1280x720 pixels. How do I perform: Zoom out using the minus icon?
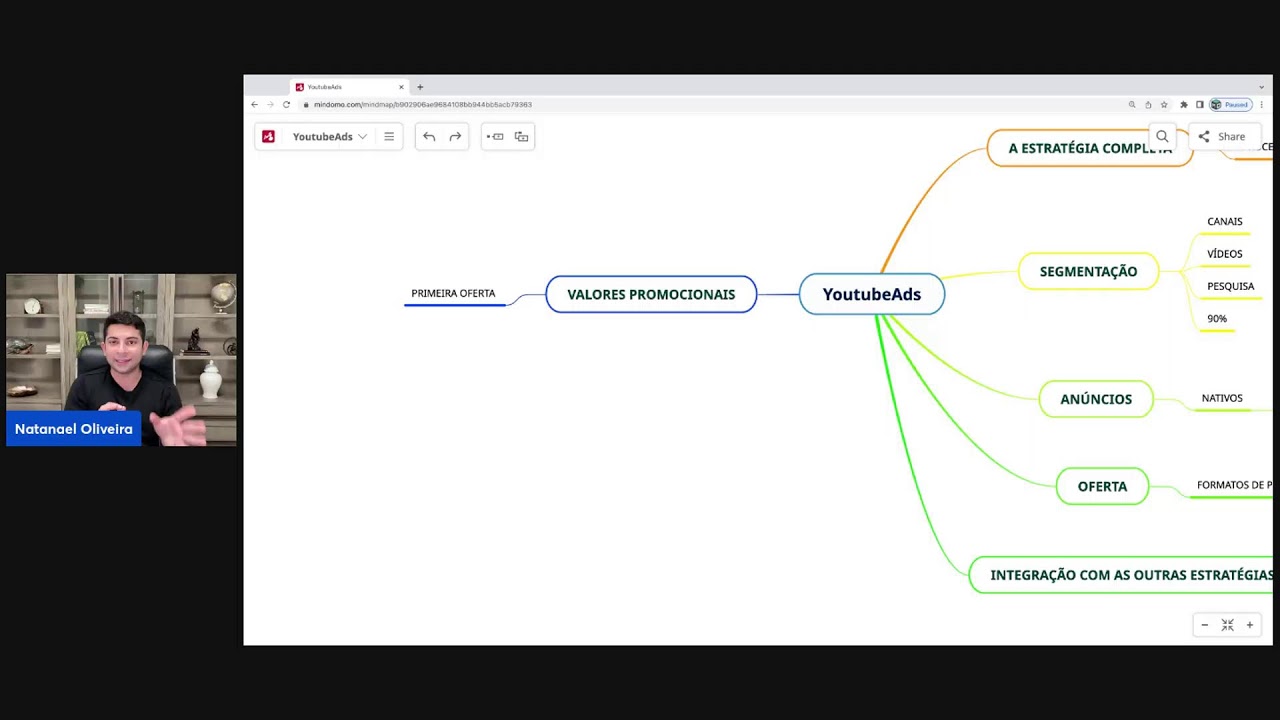[1204, 625]
